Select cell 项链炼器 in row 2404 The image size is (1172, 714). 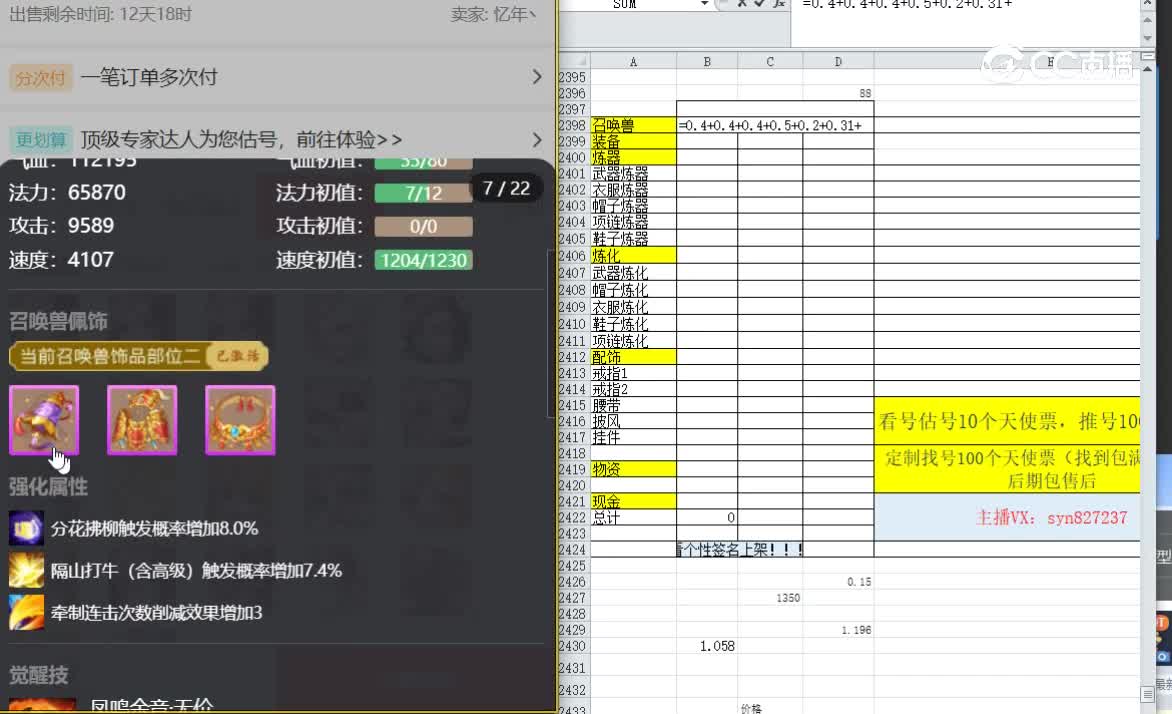[633, 222]
